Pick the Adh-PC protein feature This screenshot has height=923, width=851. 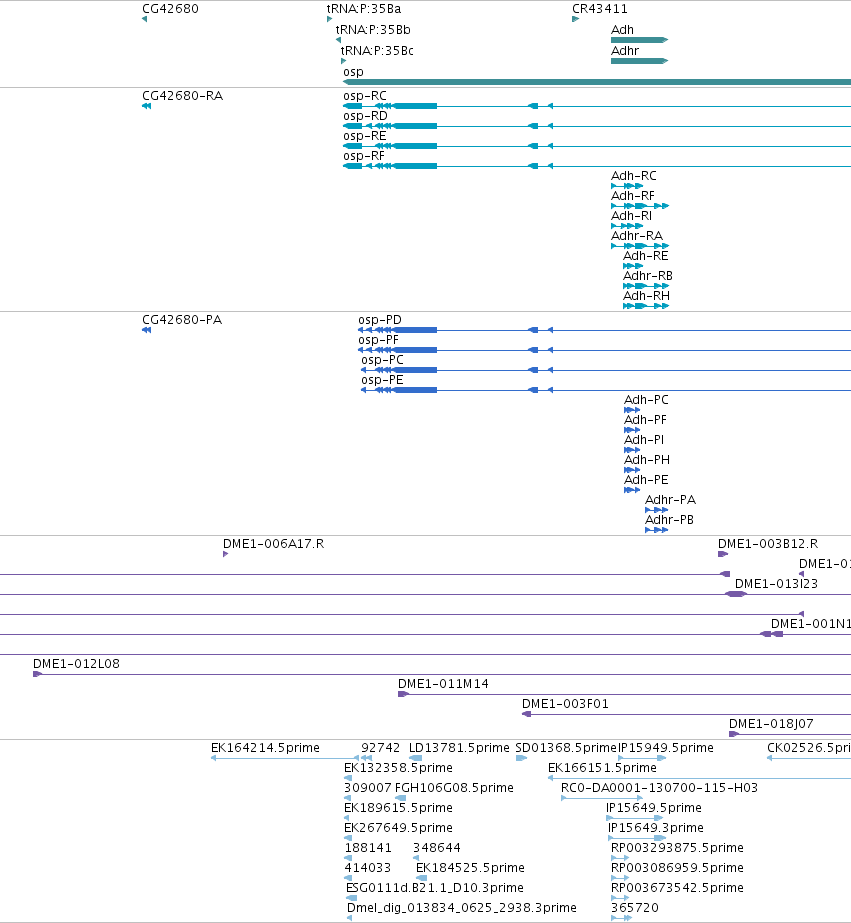(632, 410)
